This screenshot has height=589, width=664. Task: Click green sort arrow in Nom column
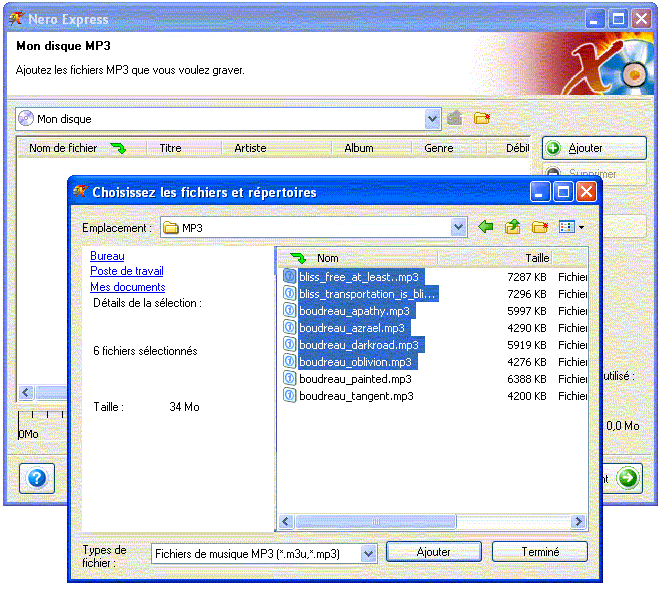[x=298, y=257]
